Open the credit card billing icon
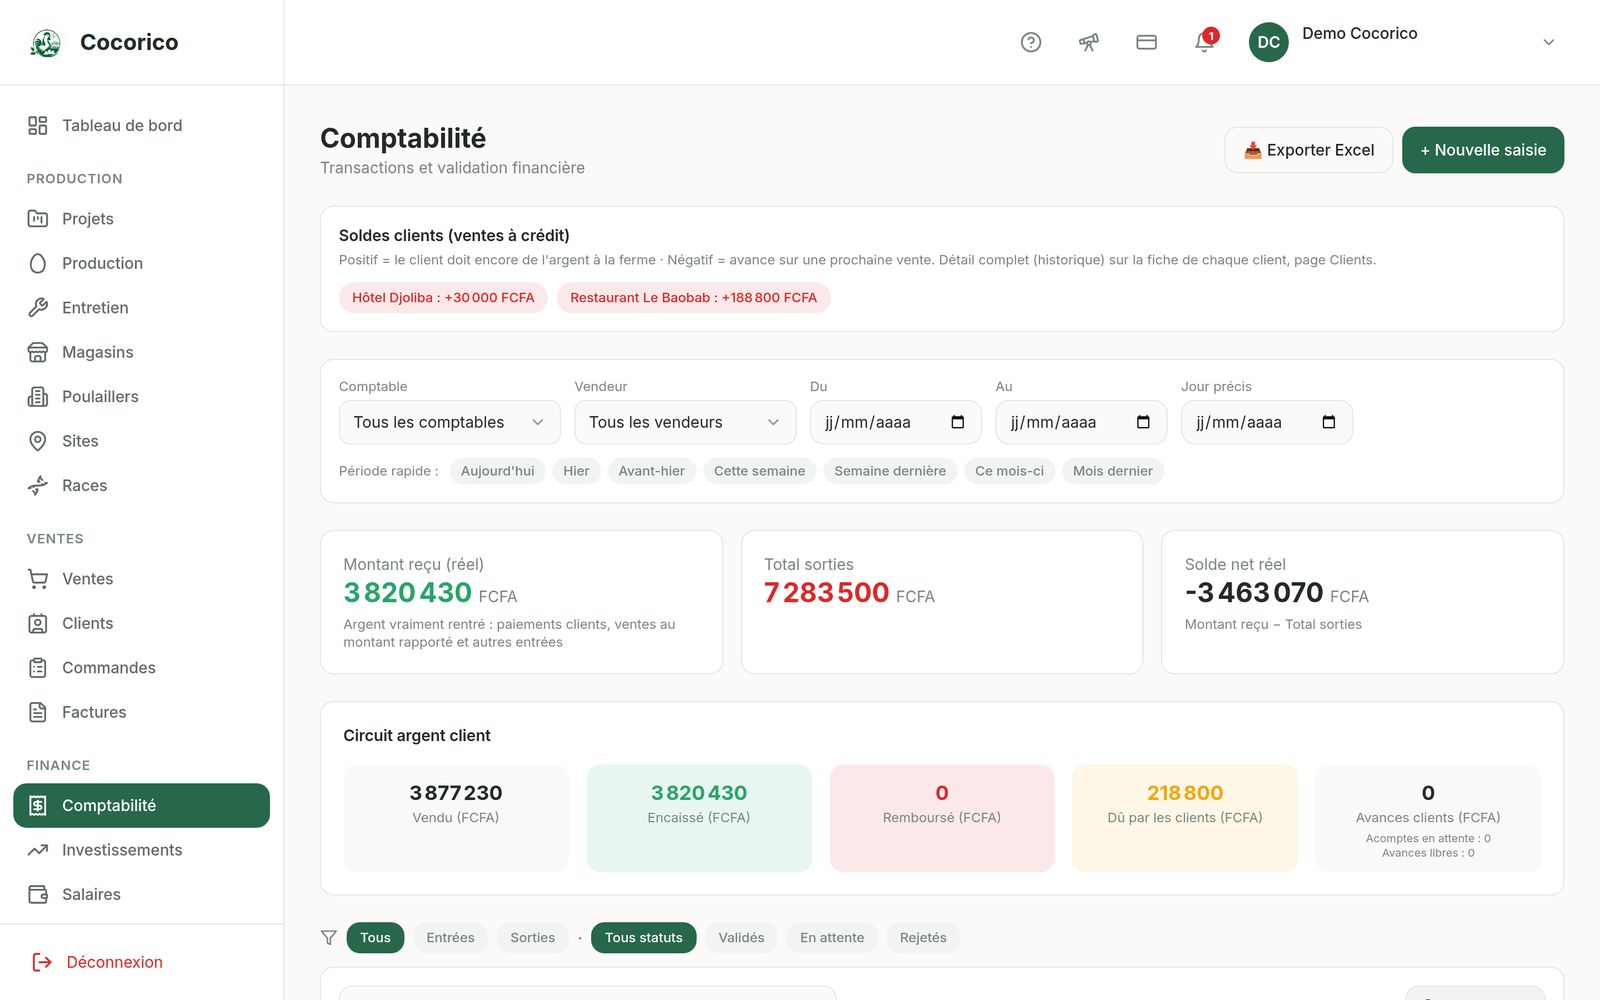Viewport: 1600px width, 1000px height. coord(1147,42)
